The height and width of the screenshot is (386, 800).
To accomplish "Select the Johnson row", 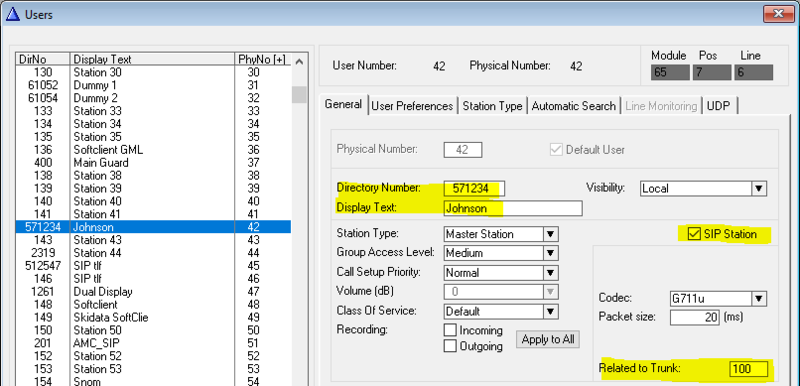I will 153,227.
